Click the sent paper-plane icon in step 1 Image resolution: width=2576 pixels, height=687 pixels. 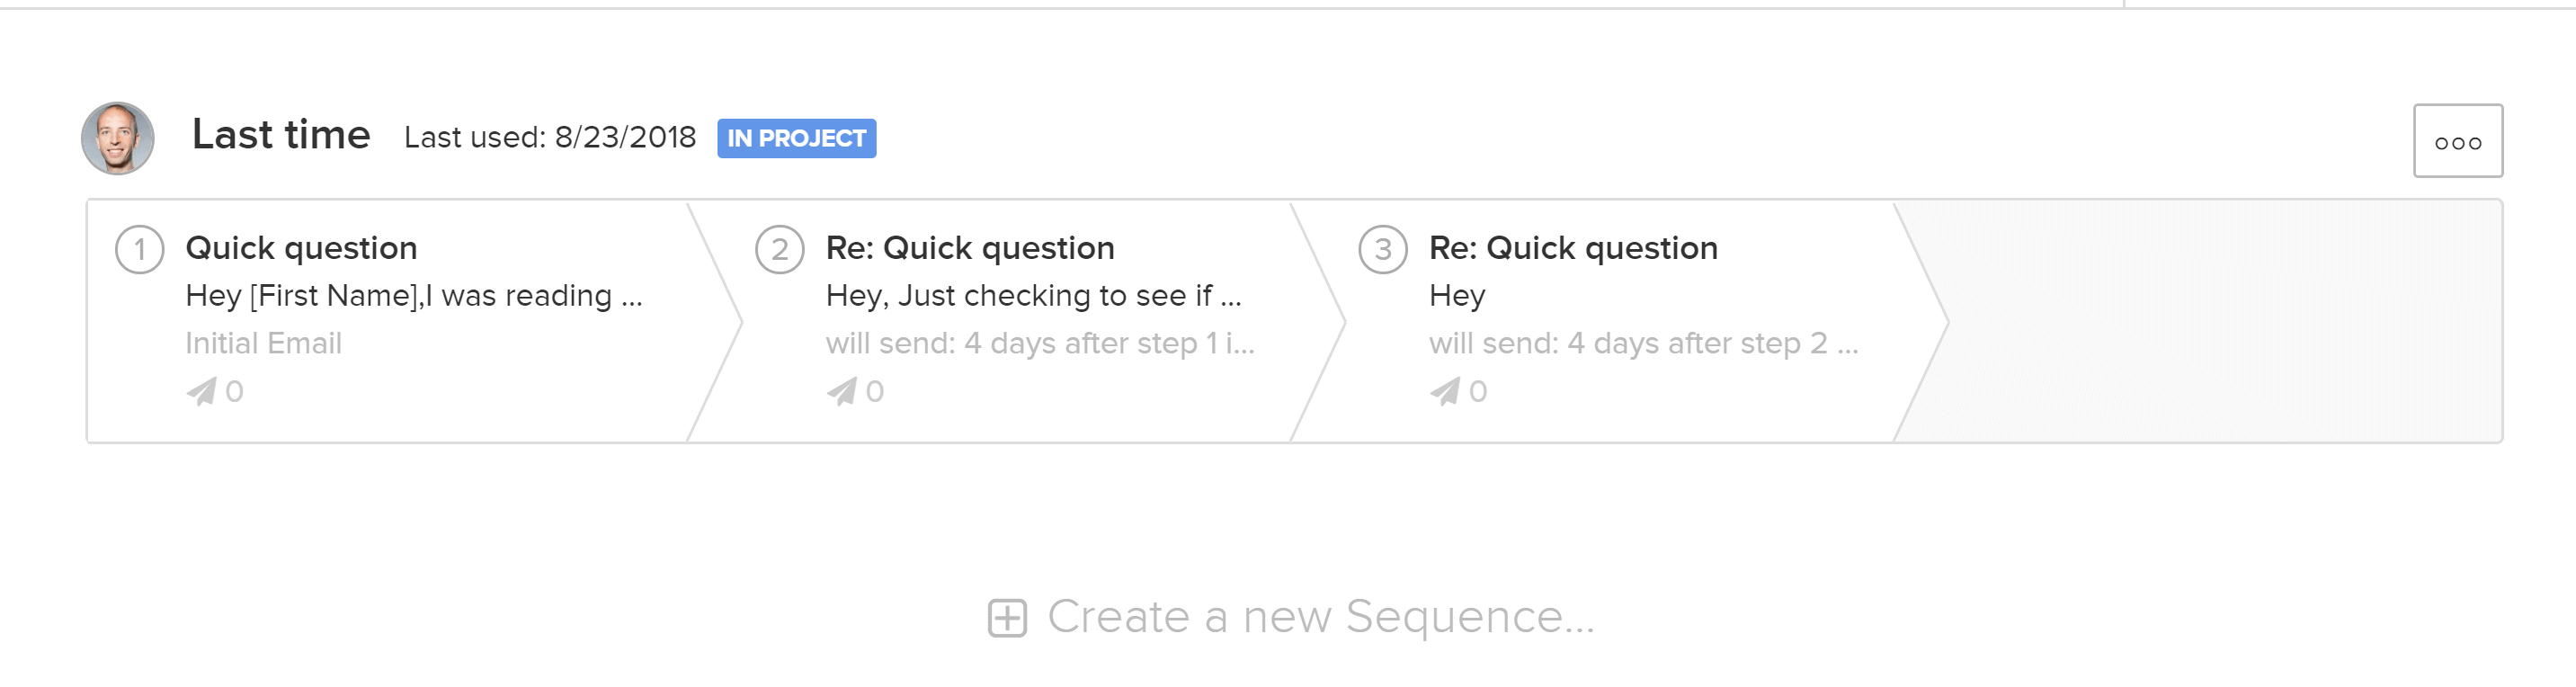[201, 391]
